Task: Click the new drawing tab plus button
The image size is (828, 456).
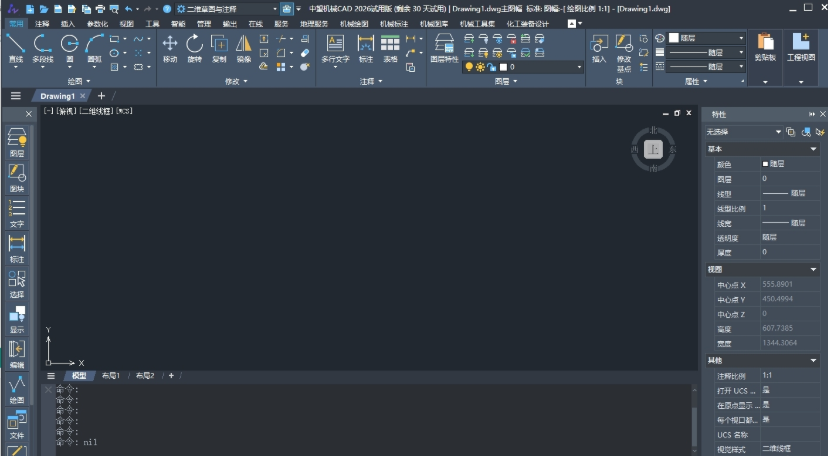Action: tap(101, 96)
